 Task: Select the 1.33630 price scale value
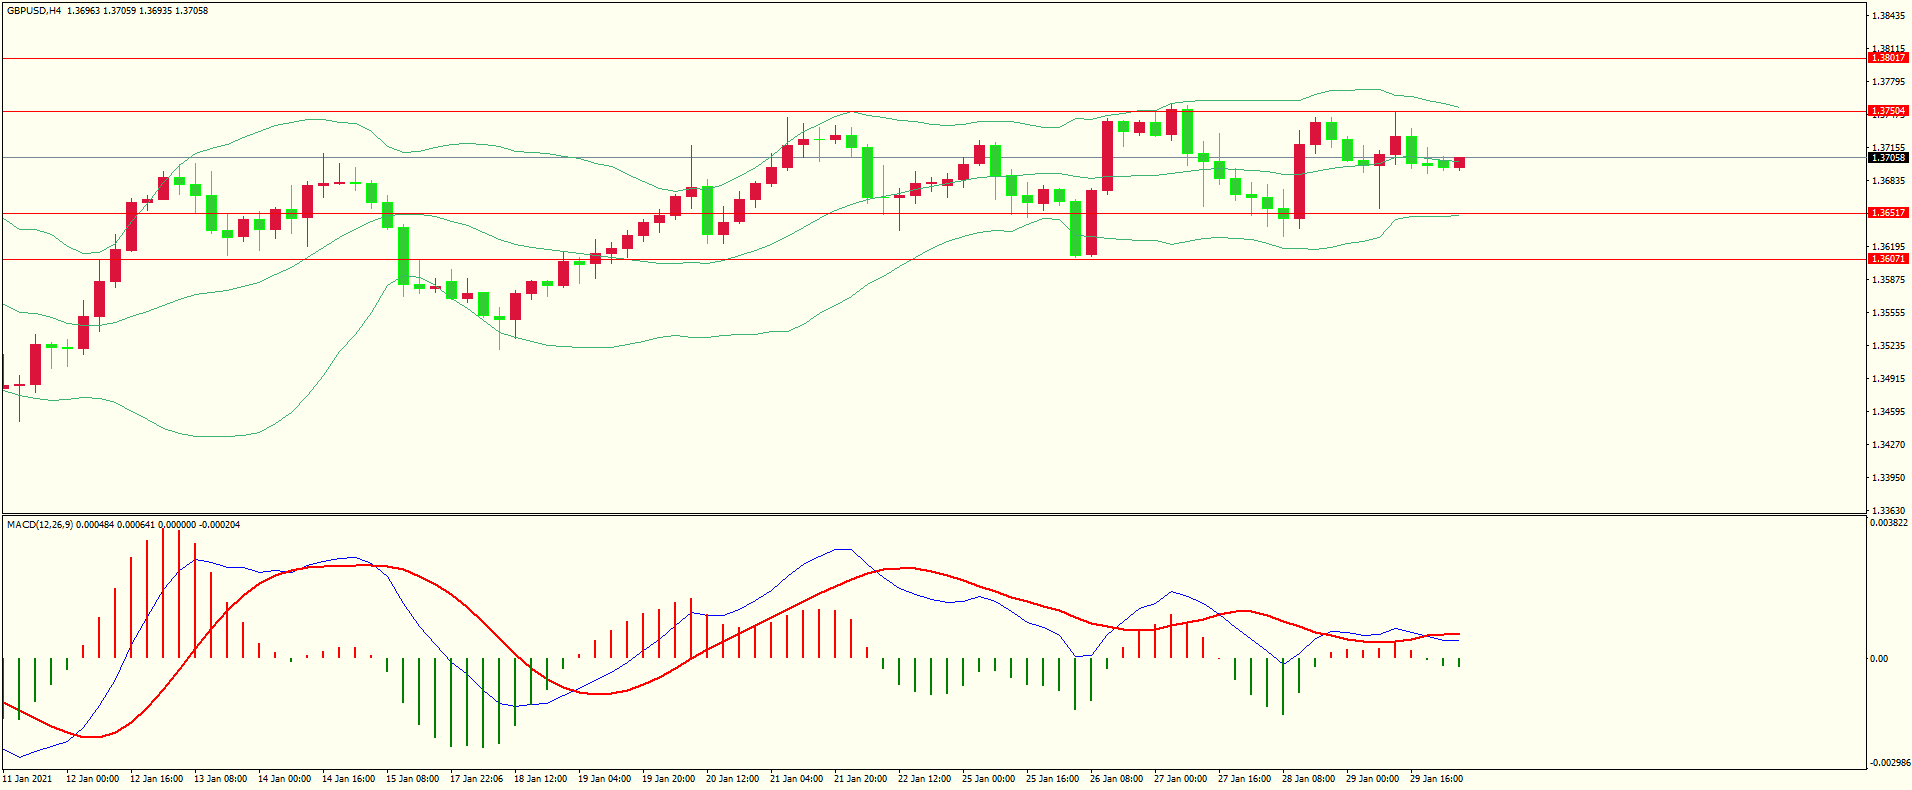[x=1889, y=510]
